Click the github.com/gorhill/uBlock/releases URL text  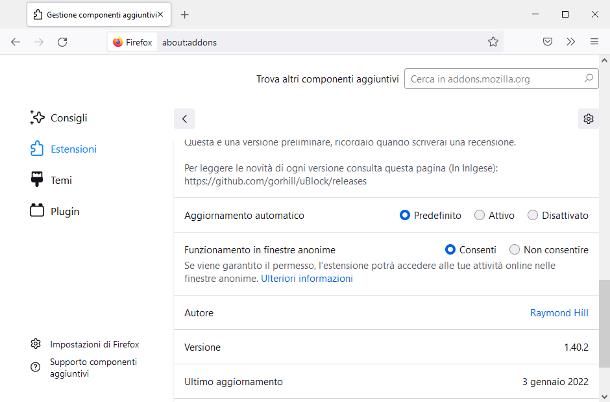275,181
